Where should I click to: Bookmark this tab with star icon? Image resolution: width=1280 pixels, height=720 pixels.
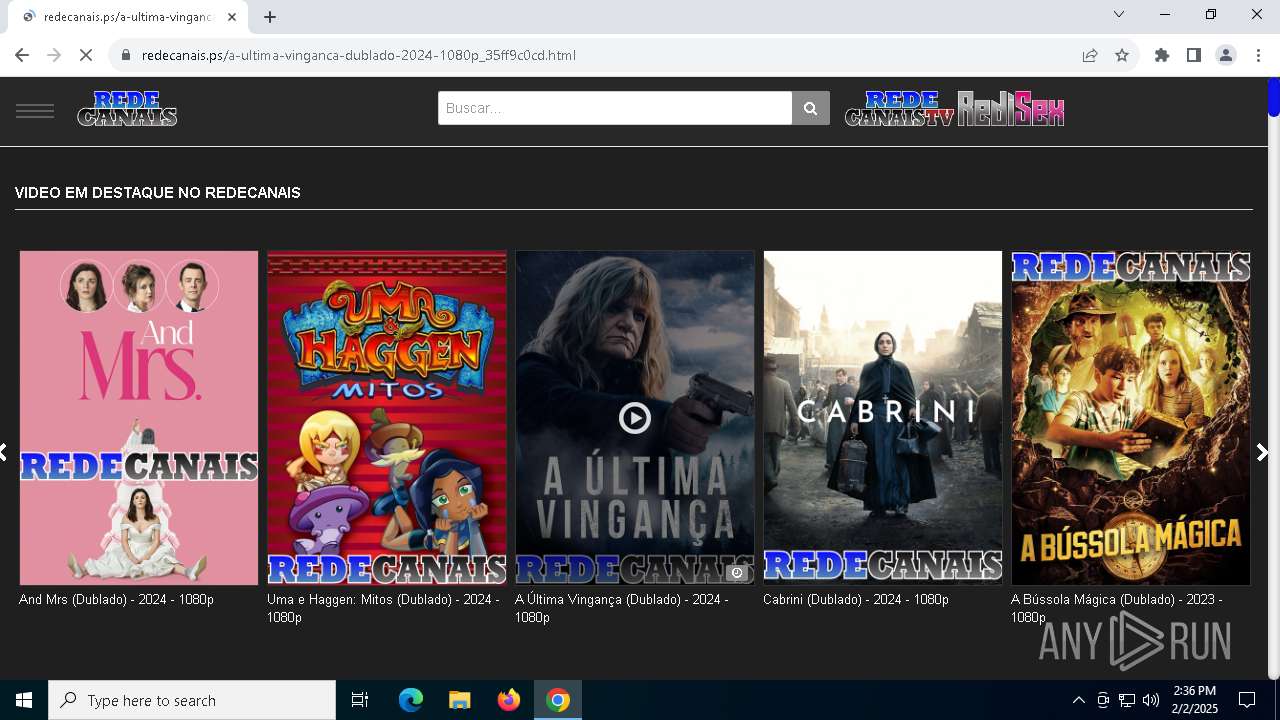click(x=1122, y=55)
